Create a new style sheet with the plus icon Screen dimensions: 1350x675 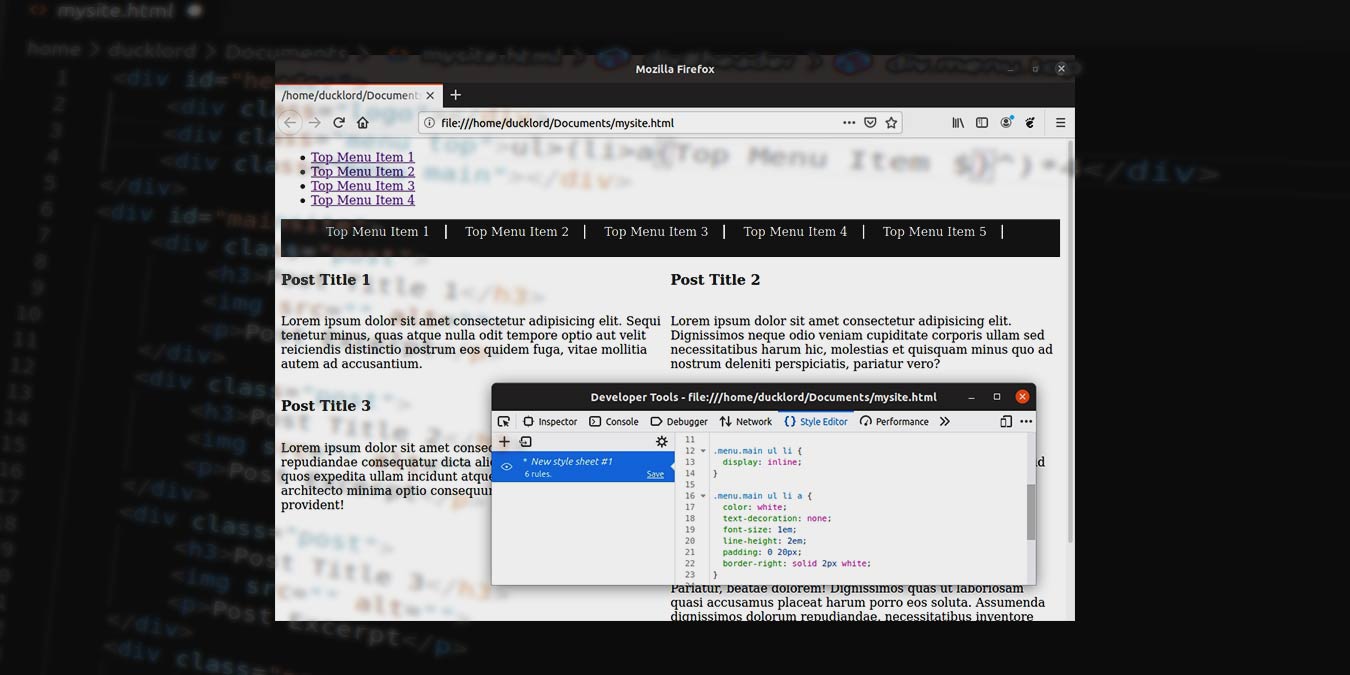[x=504, y=441]
